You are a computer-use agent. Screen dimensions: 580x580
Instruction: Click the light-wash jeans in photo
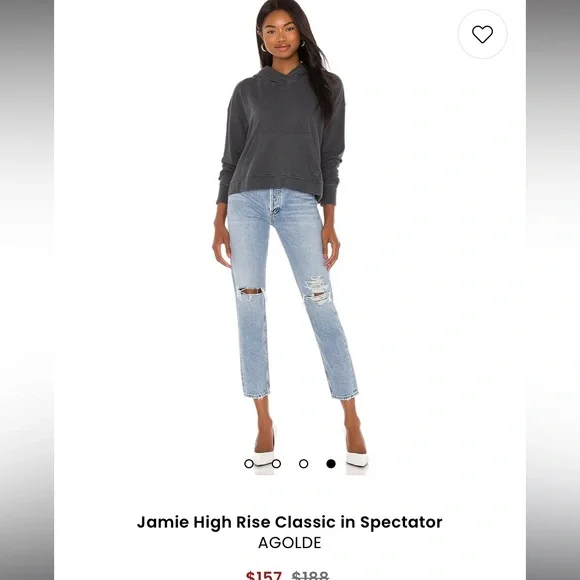(290, 294)
